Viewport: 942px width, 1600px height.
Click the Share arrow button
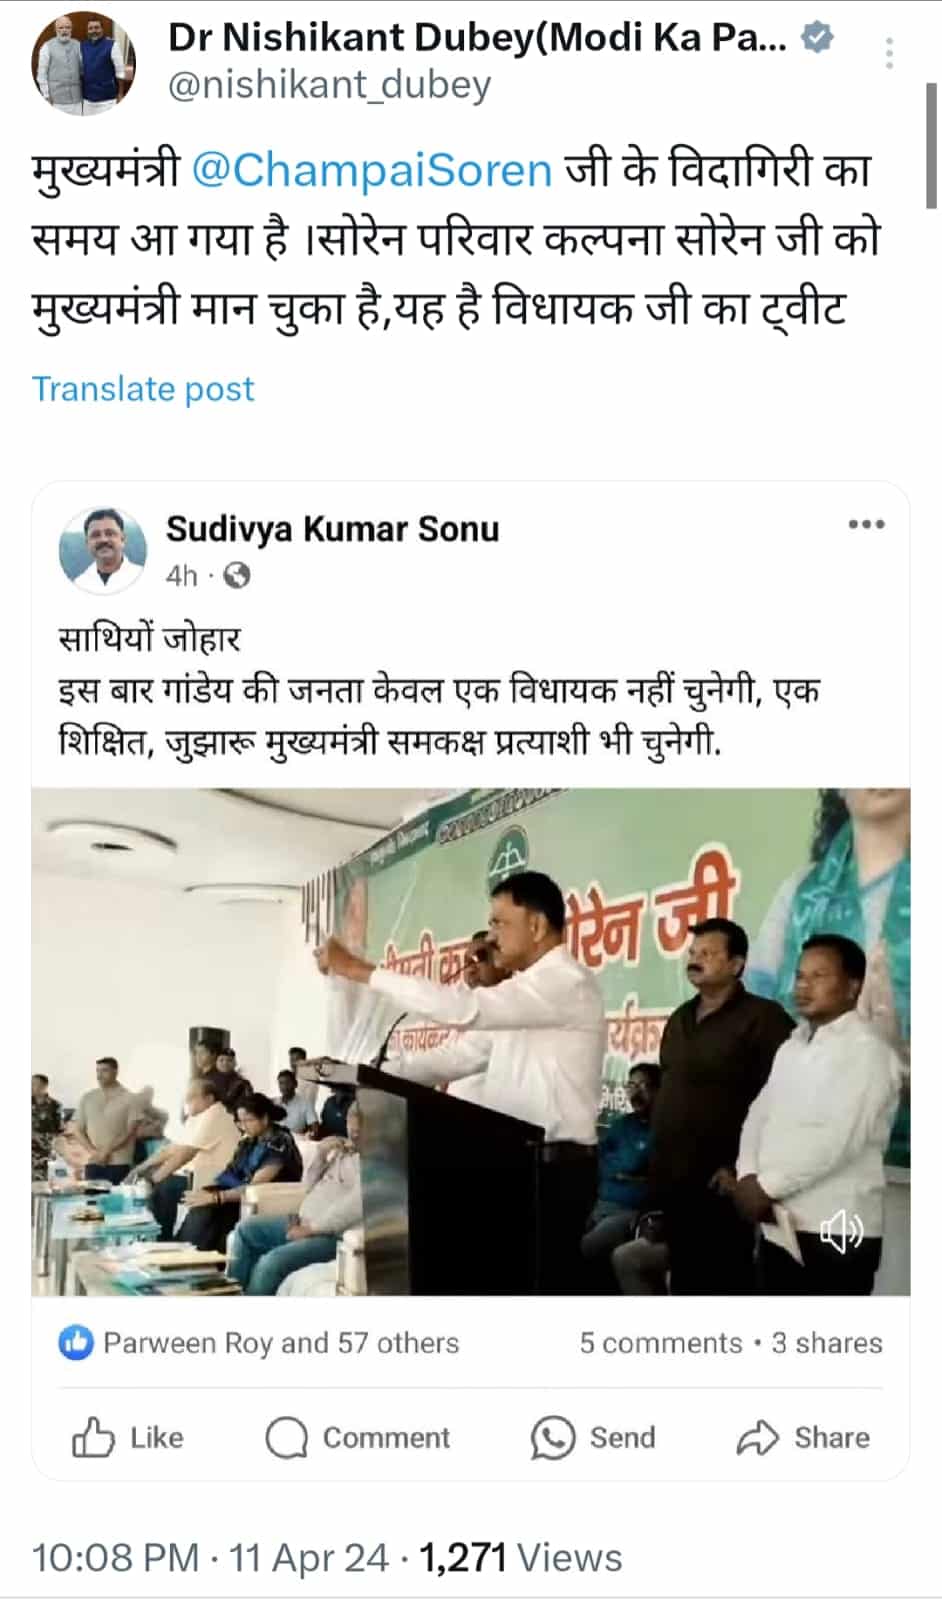pos(803,1438)
